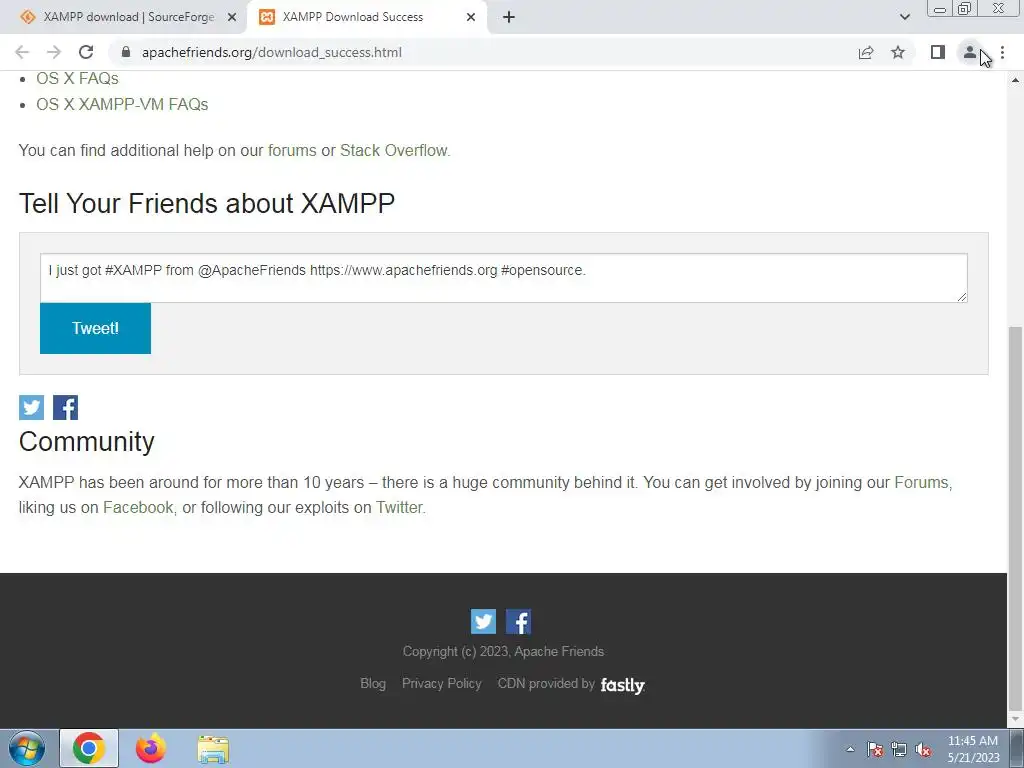Open the Twitter link in Community paragraph
The height and width of the screenshot is (768, 1024).
pyautogui.click(x=399, y=507)
